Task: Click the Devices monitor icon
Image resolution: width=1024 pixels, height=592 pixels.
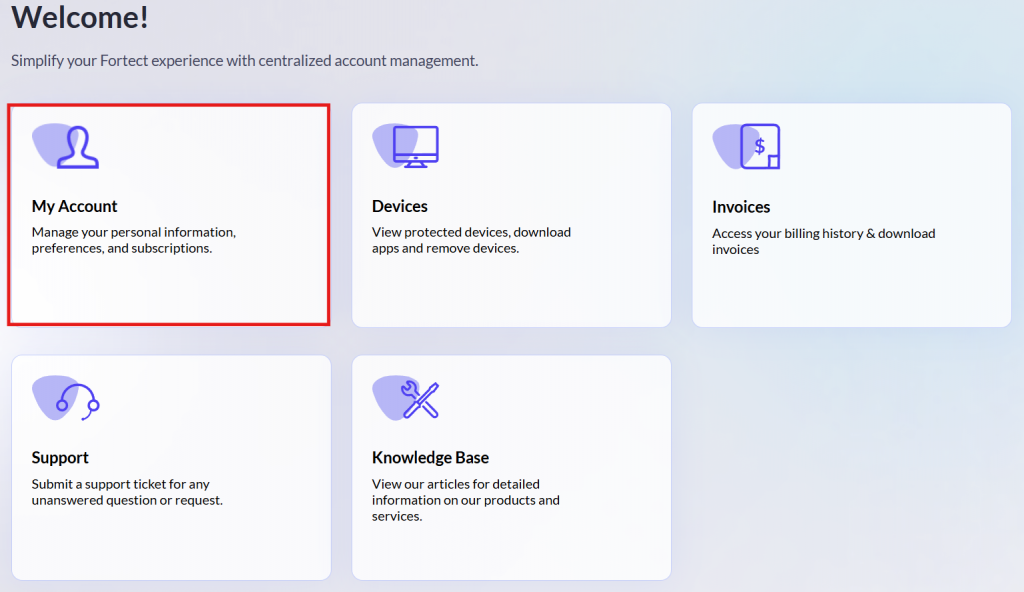Action: point(406,146)
